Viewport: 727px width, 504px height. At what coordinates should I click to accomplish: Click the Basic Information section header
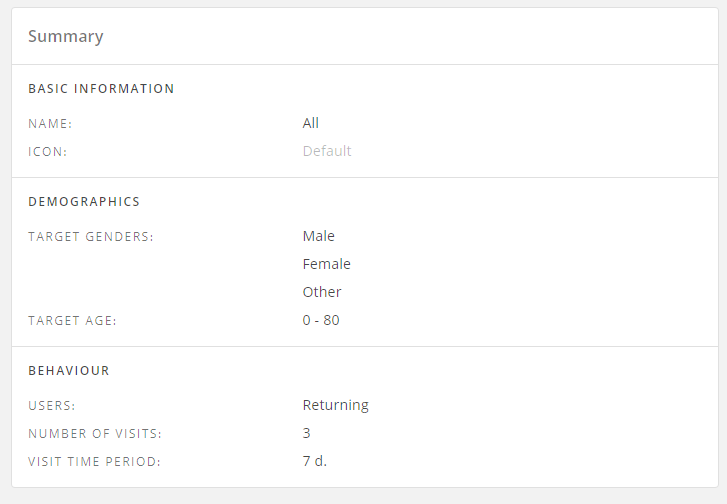tap(101, 89)
